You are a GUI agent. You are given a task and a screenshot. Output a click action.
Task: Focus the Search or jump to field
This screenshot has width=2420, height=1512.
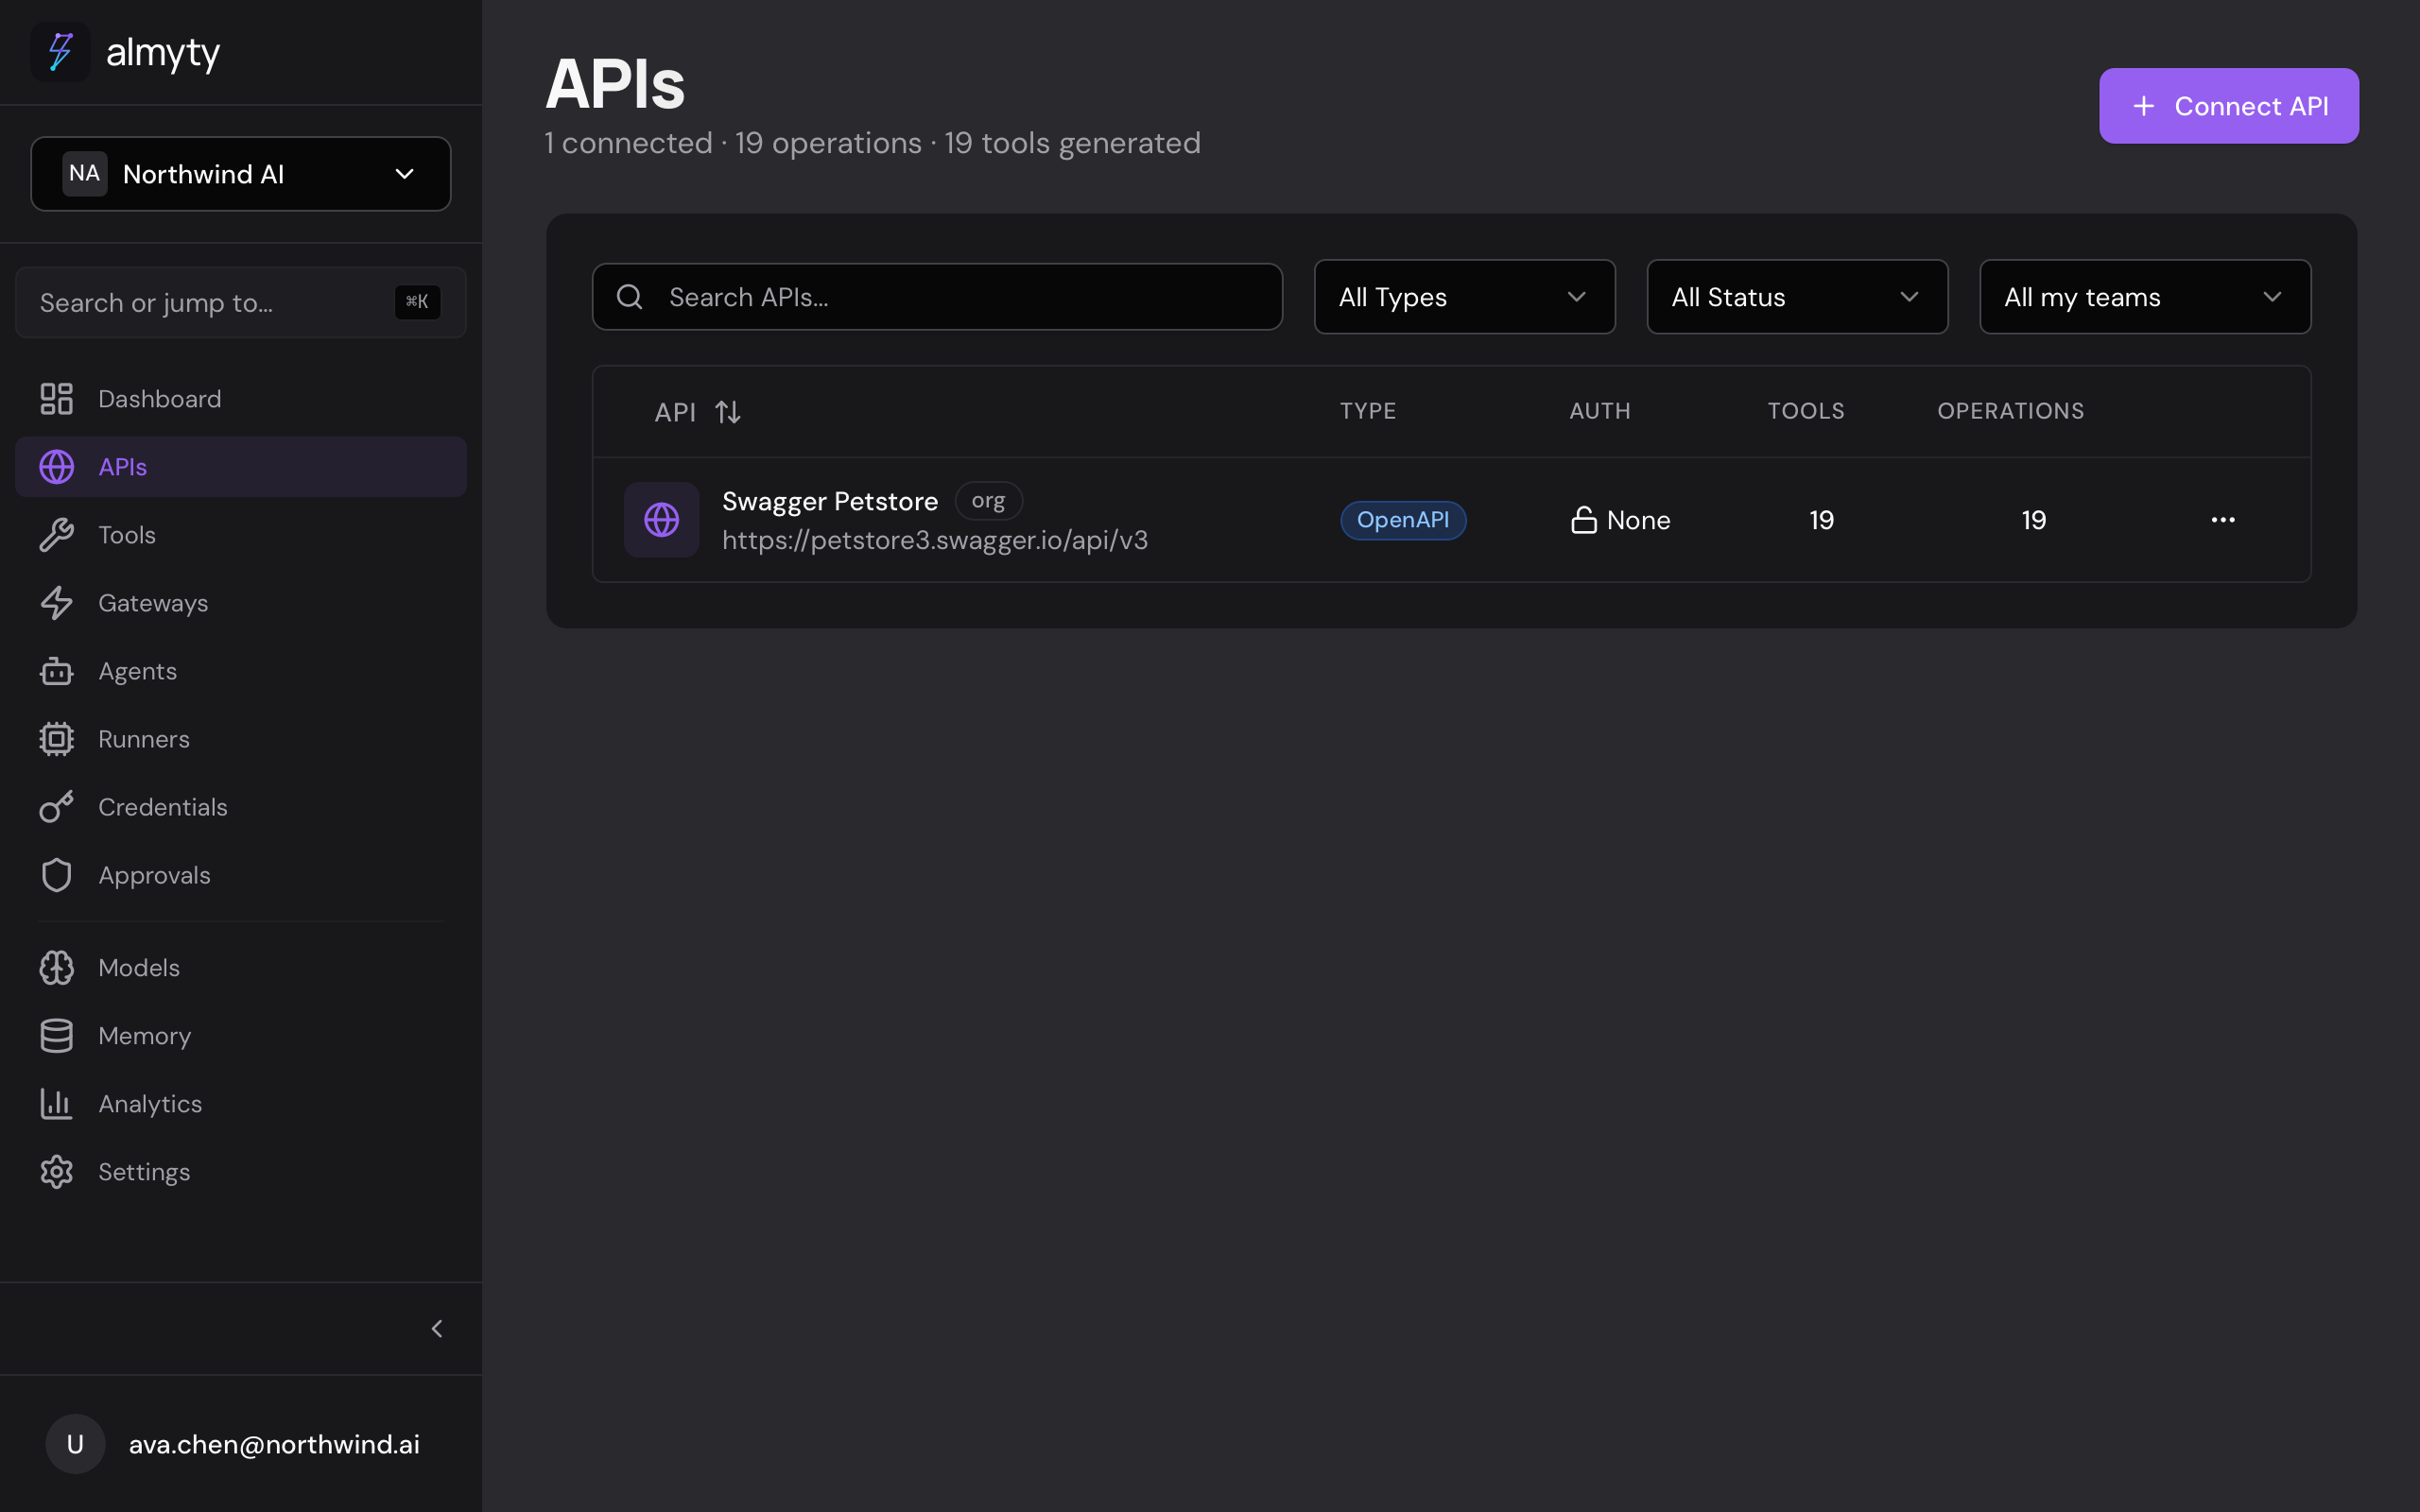click(x=241, y=302)
